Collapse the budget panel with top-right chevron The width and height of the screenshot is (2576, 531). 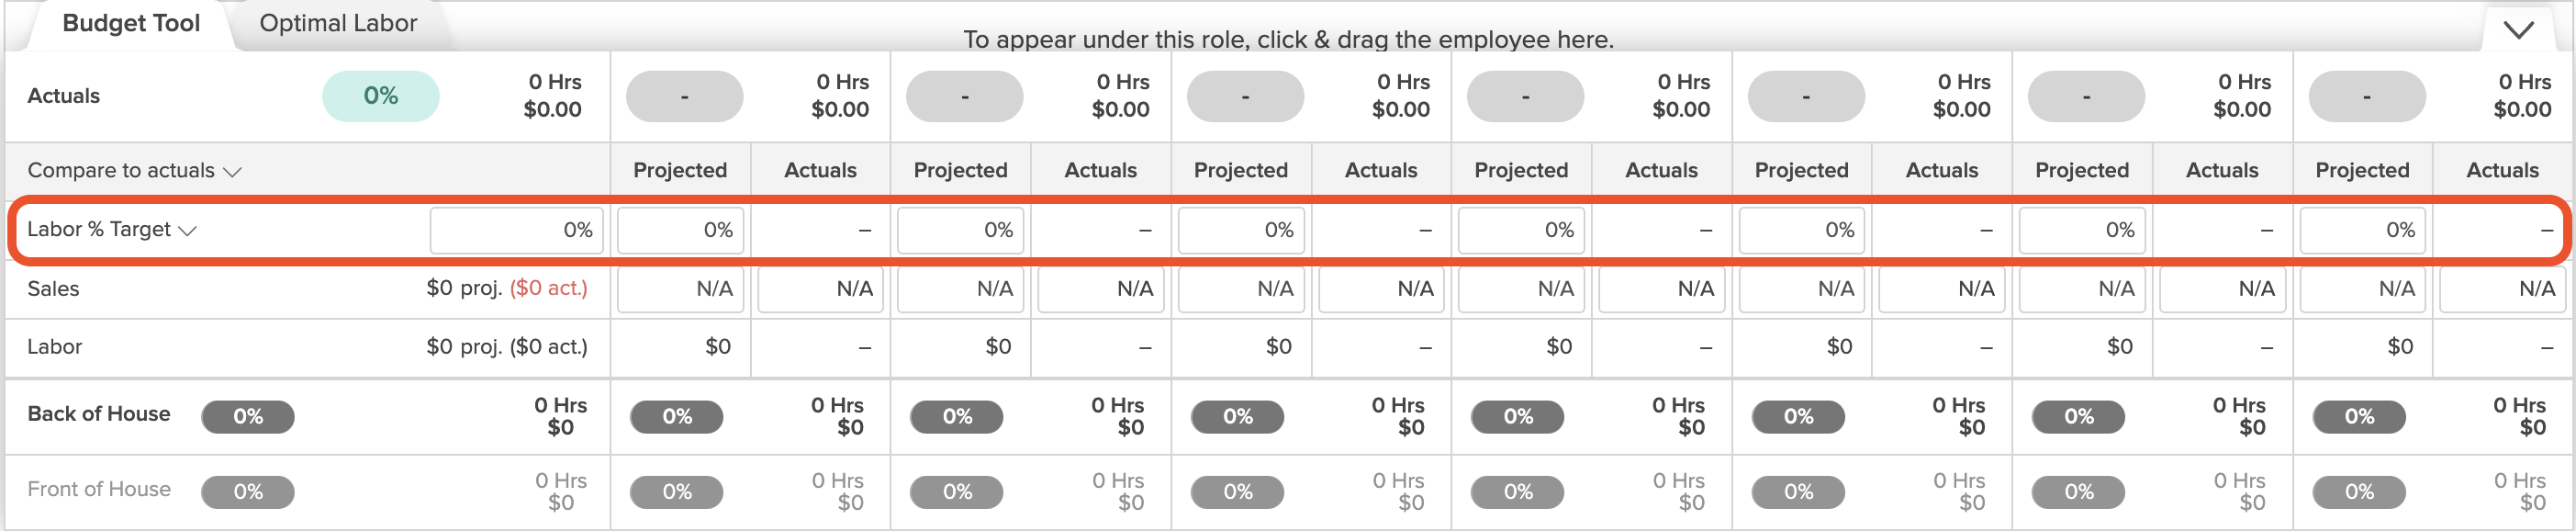click(x=2518, y=30)
